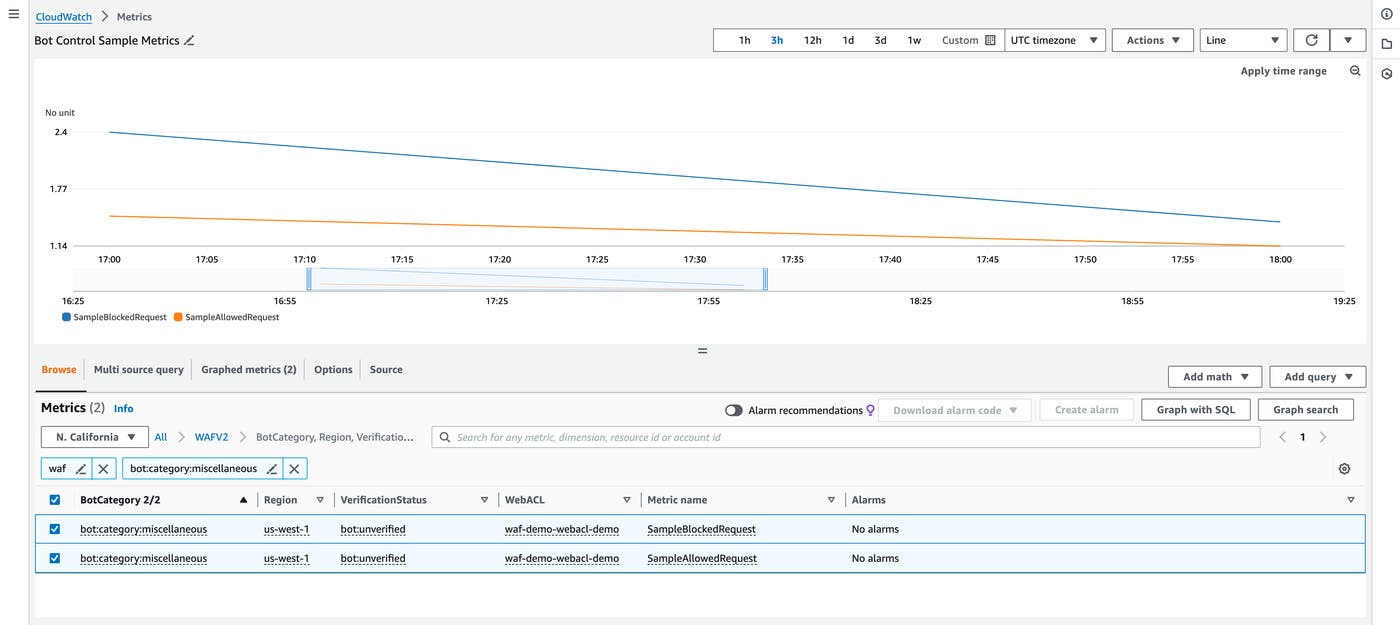Screen dimensions: 1400x625
Task: Enable the Alarm recommendations toggle
Action: pyautogui.click(x=734, y=409)
